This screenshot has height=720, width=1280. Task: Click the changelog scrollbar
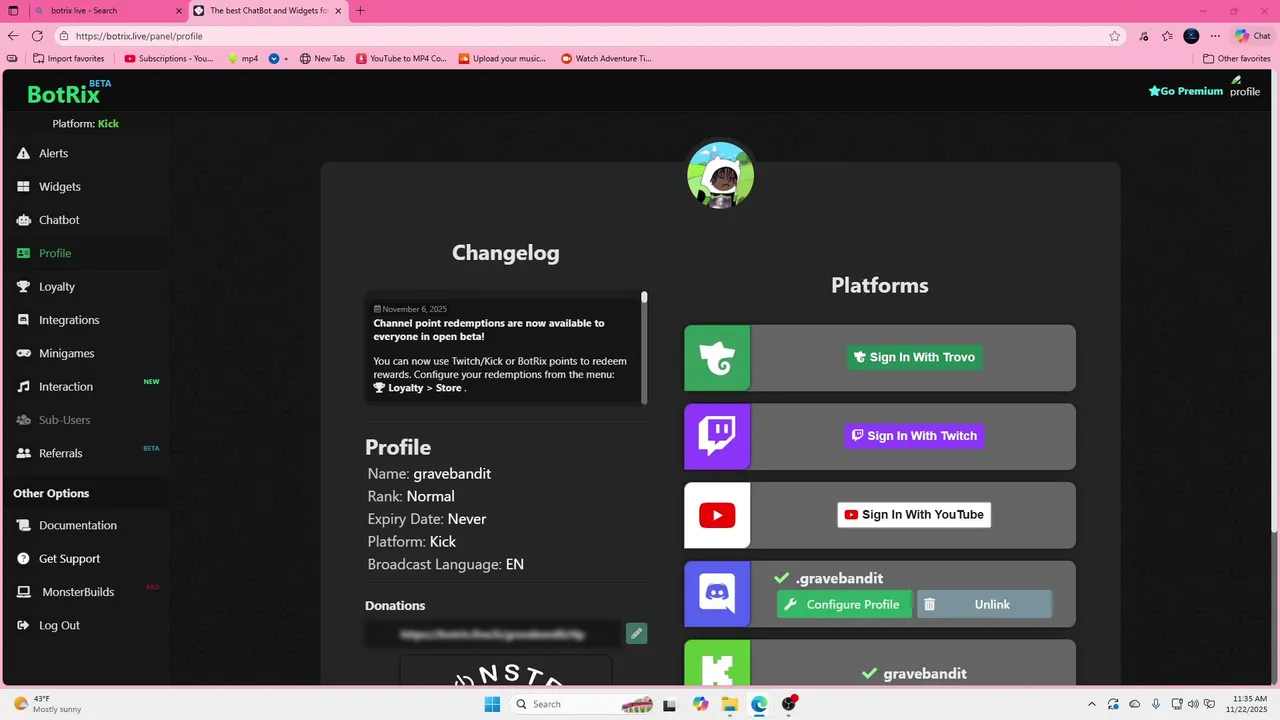644,347
